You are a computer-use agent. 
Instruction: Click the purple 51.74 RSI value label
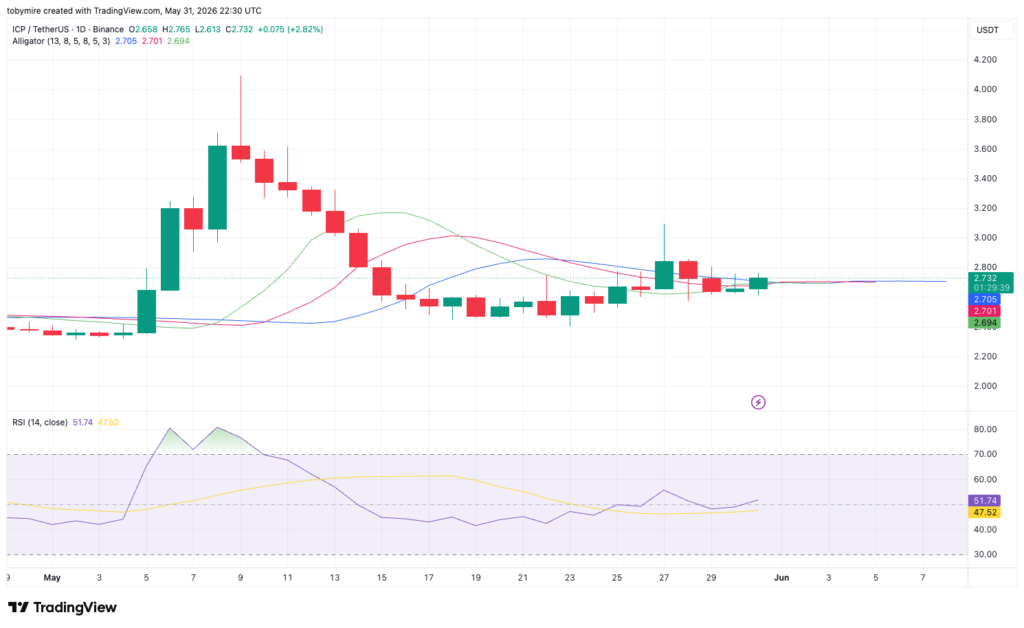984,501
